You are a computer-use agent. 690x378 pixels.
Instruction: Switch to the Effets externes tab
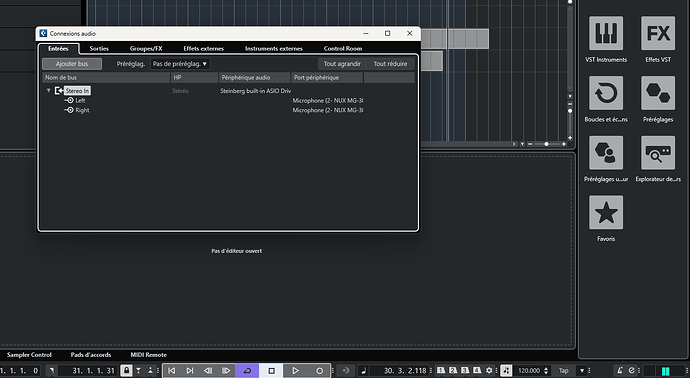point(203,48)
